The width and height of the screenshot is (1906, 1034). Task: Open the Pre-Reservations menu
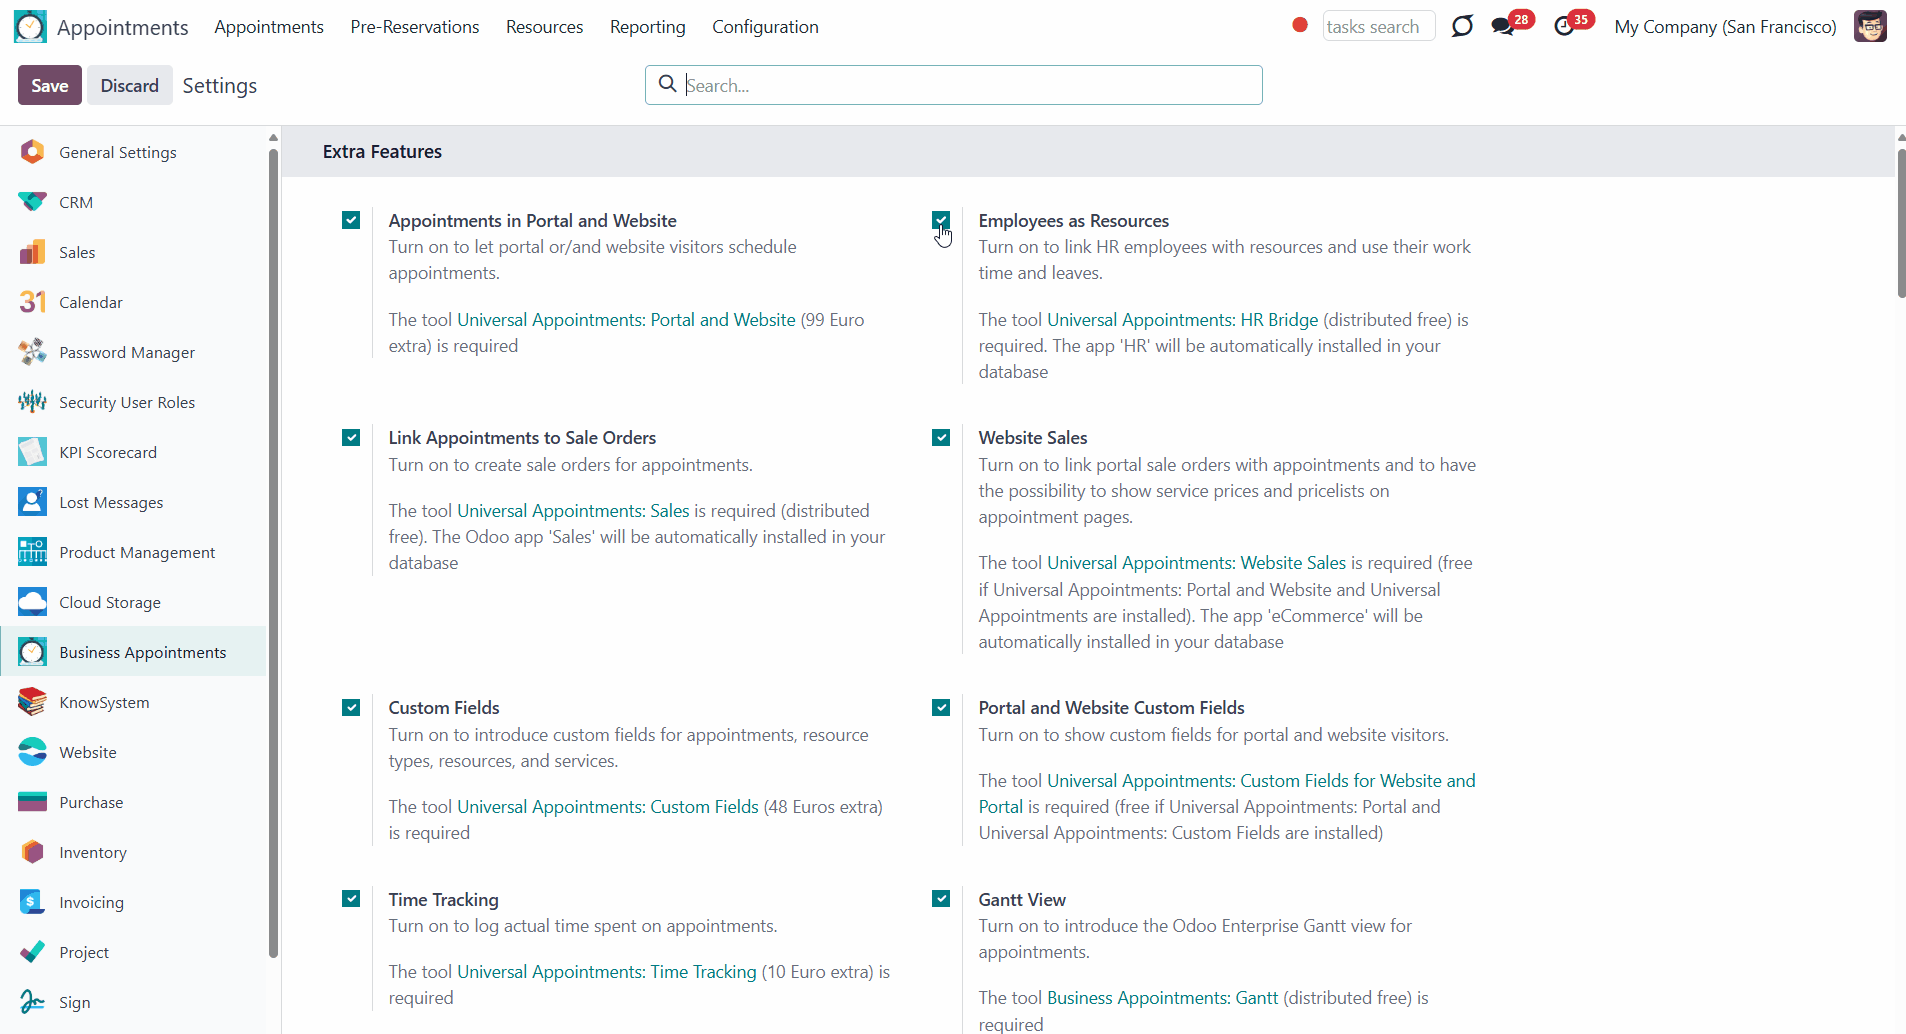point(415,27)
